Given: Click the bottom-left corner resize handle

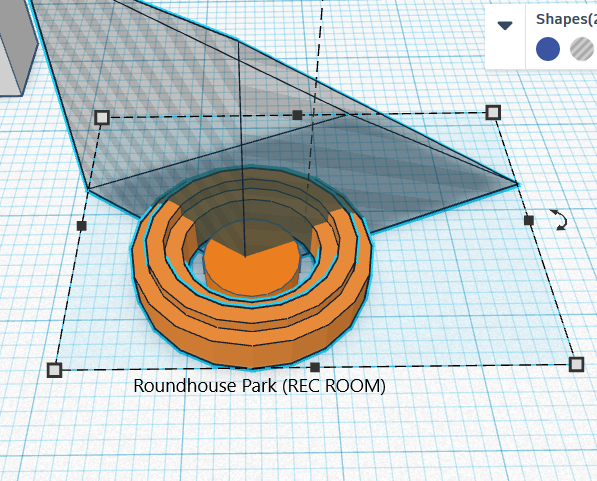Looking at the screenshot, I should click(x=54, y=370).
